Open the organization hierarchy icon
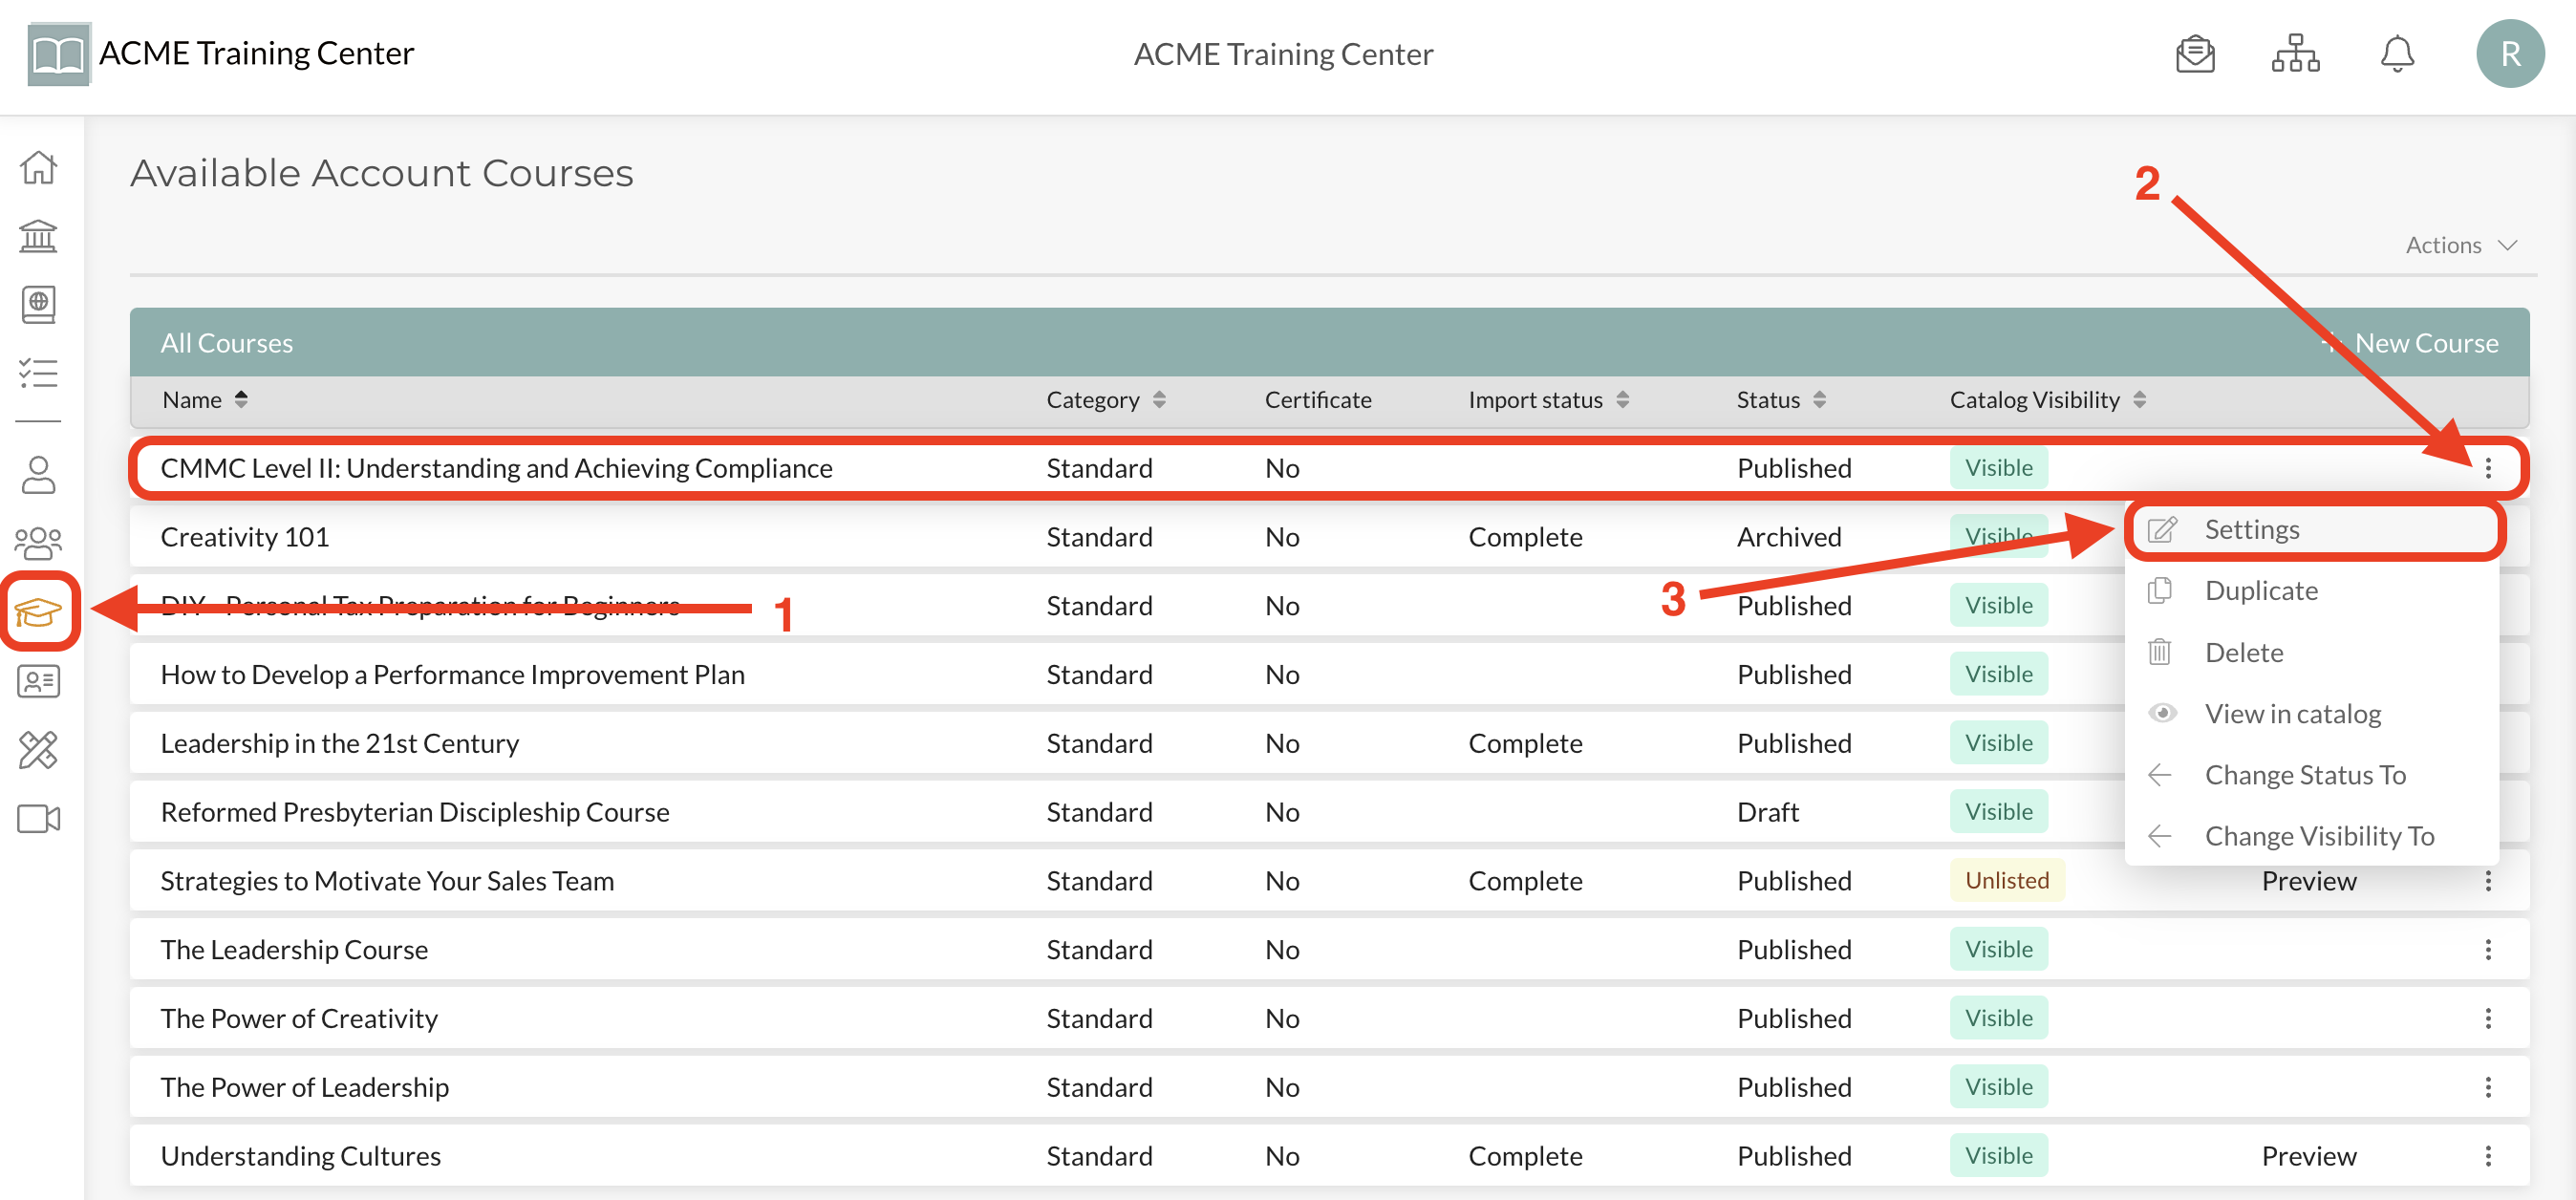Image resolution: width=2576 pixels, height=1200 pixels. 2295,54
